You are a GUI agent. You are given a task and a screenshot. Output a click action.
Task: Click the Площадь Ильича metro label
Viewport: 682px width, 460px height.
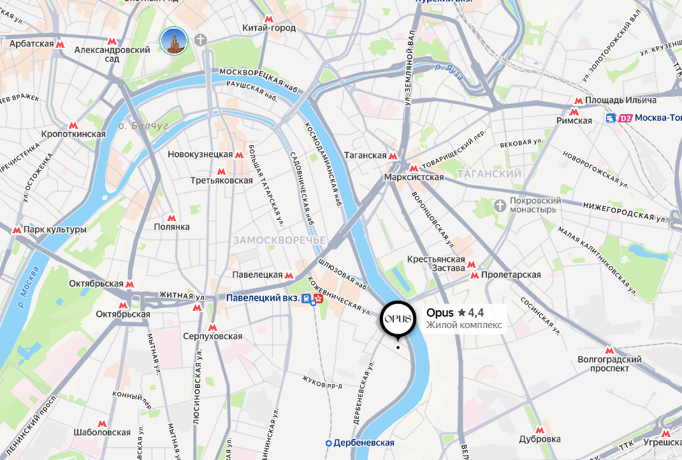[621, 100]
